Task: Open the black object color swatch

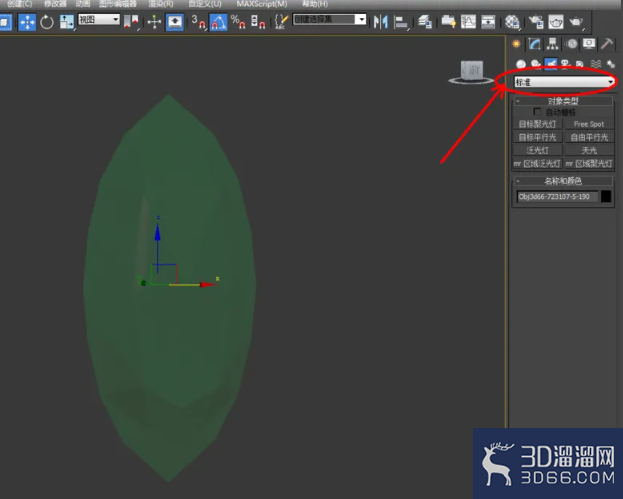Action: point(606,196)
